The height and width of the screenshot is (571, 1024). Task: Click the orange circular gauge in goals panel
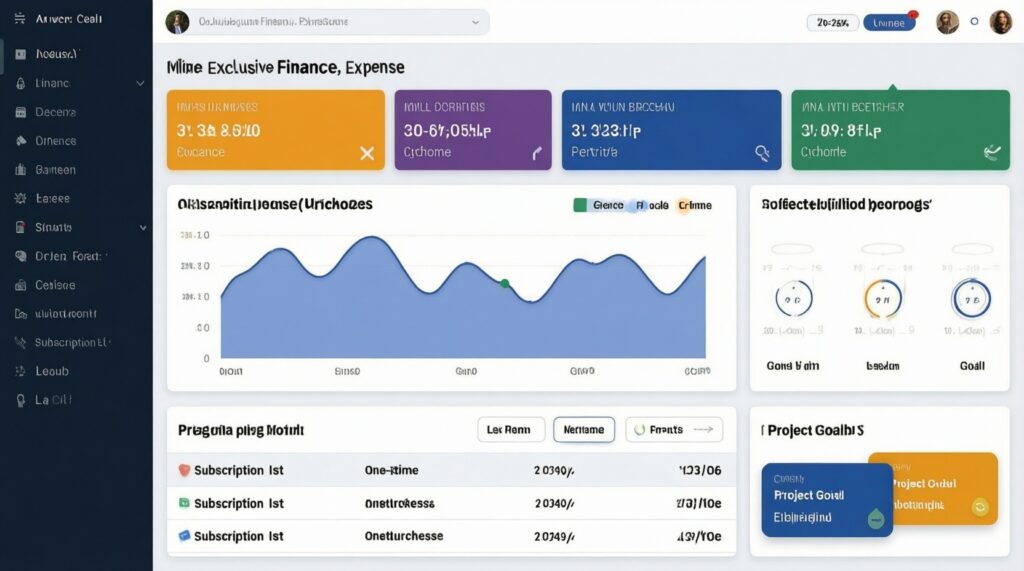click(882, 298)
